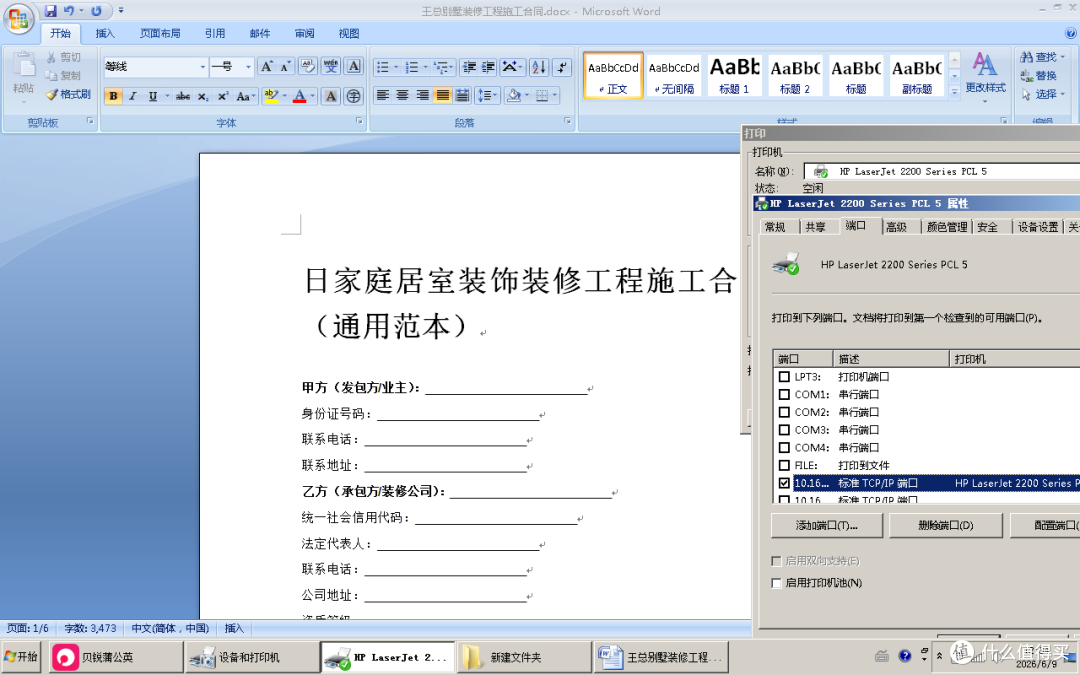The width and height of the screenshot is (1080, 675).
Task: Decrease paragraph indent
Action: pos(469,67)
